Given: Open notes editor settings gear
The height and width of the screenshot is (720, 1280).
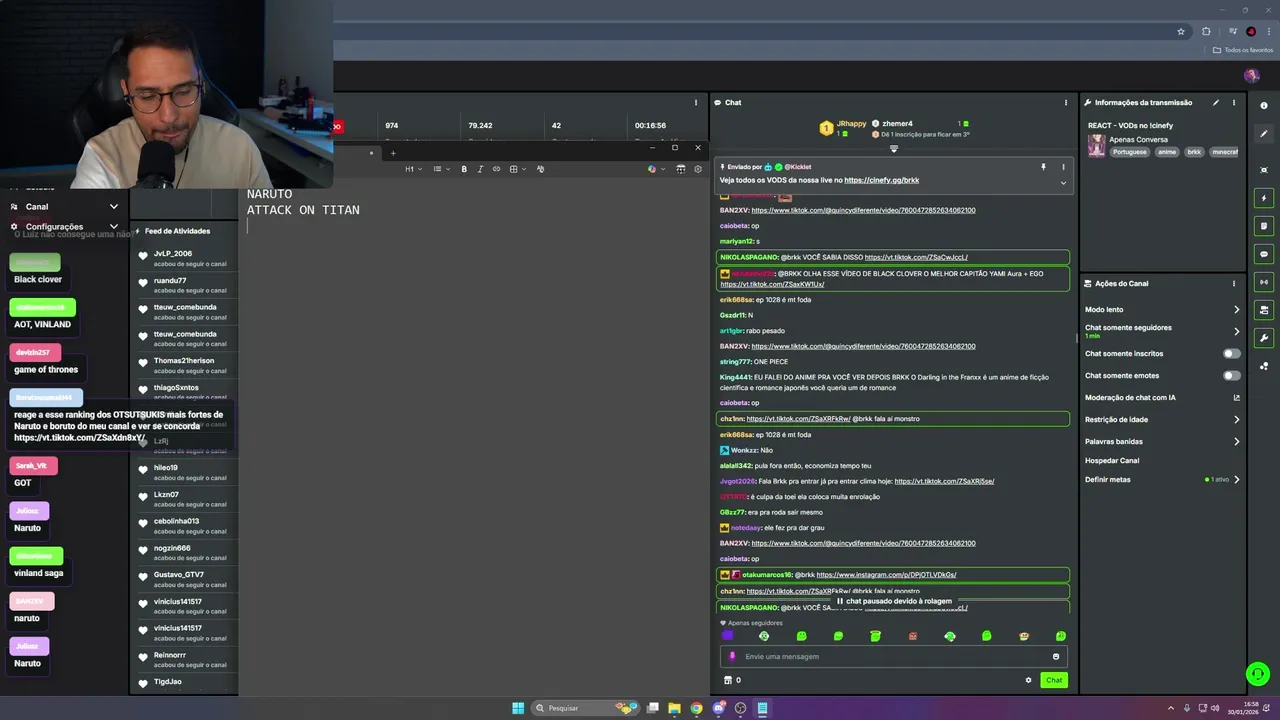Looking at the screenshot, I should (697, 169).
